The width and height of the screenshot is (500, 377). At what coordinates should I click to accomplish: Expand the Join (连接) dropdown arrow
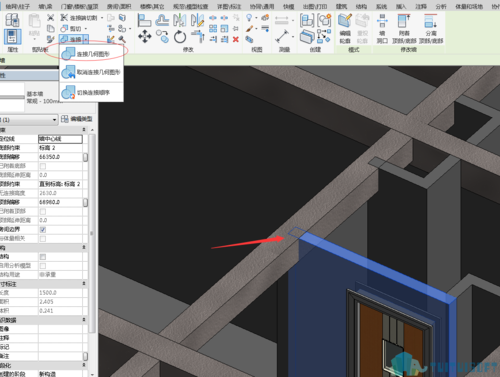(x=86, y=39)
